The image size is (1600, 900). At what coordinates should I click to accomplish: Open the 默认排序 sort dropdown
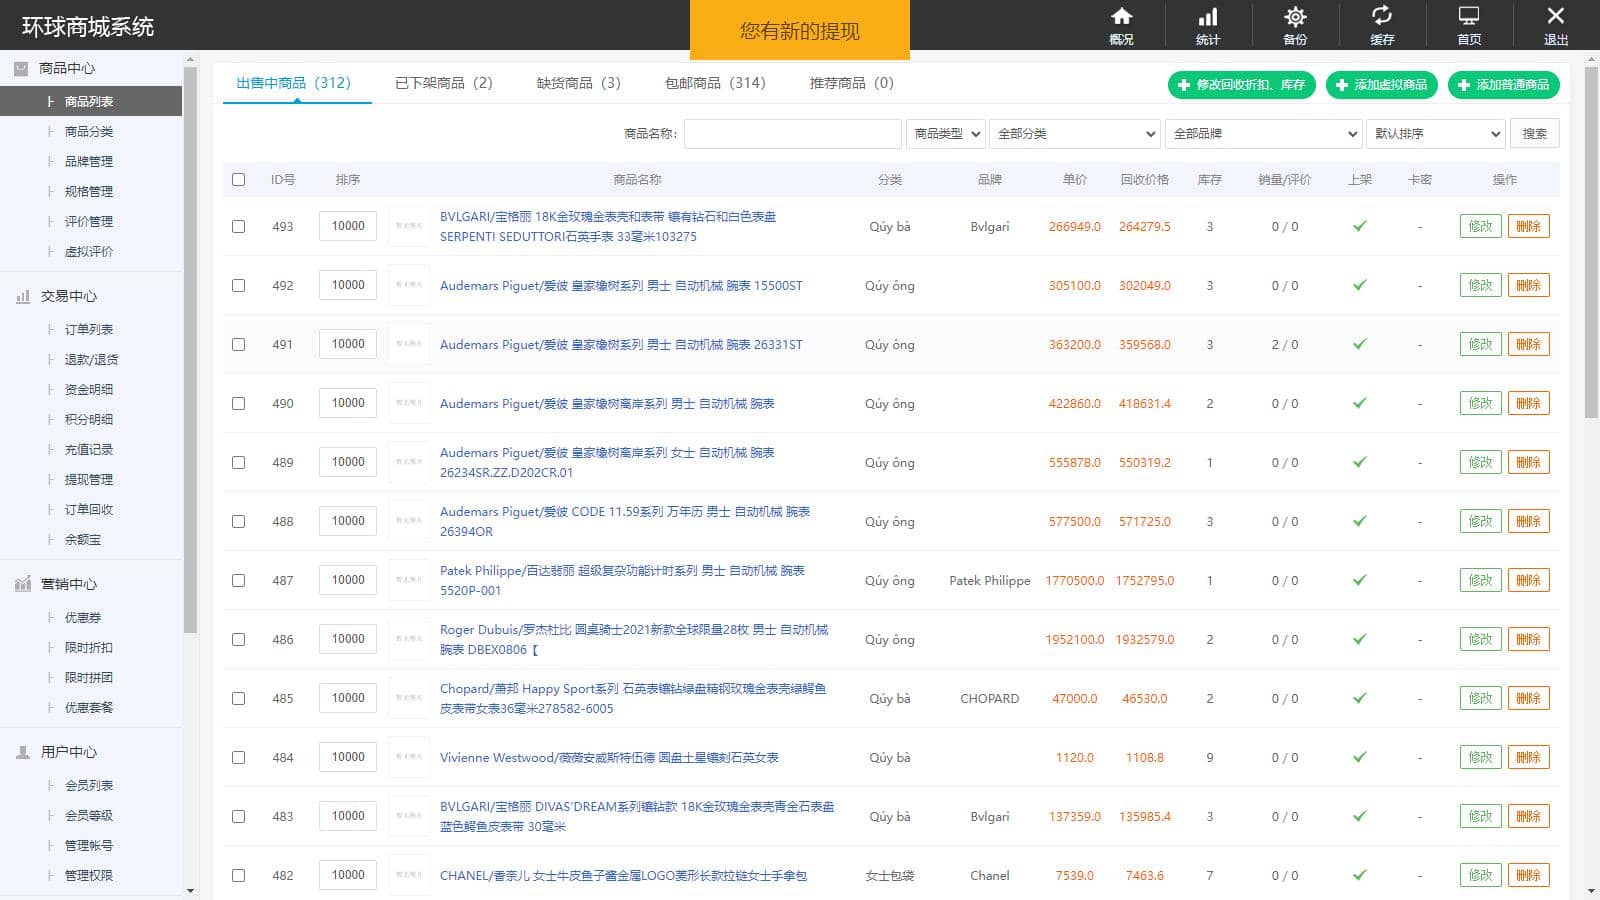pos(1437,134)
